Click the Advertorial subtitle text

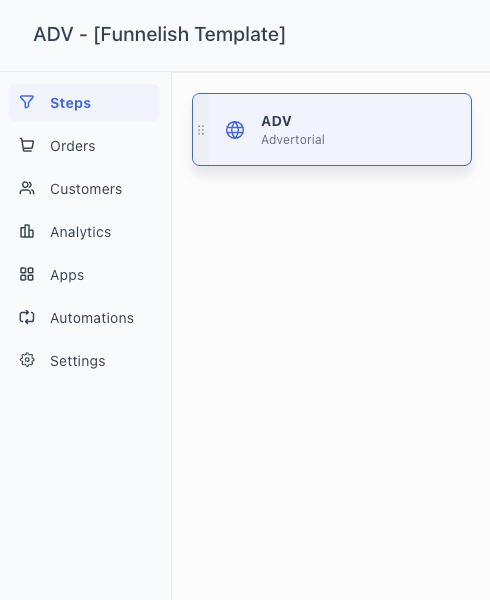(x=293, y=140)
